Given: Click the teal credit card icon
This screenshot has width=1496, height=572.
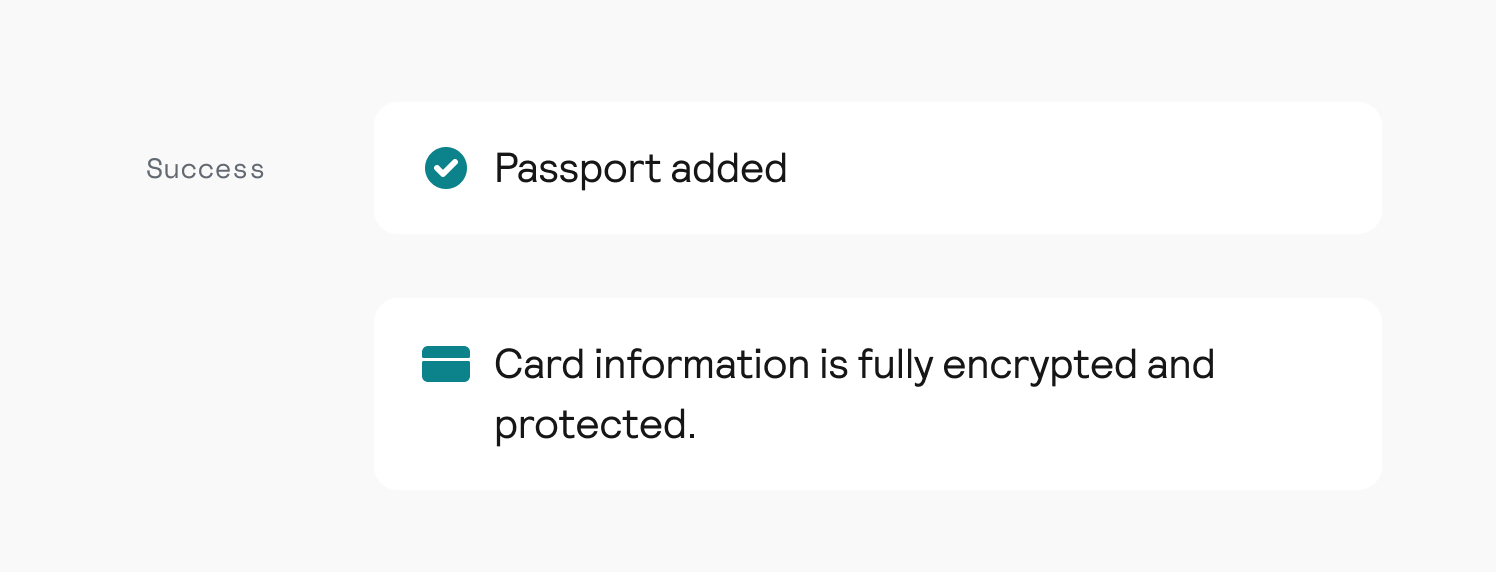Looking at the screenshot, I should [x=446, y=364].
